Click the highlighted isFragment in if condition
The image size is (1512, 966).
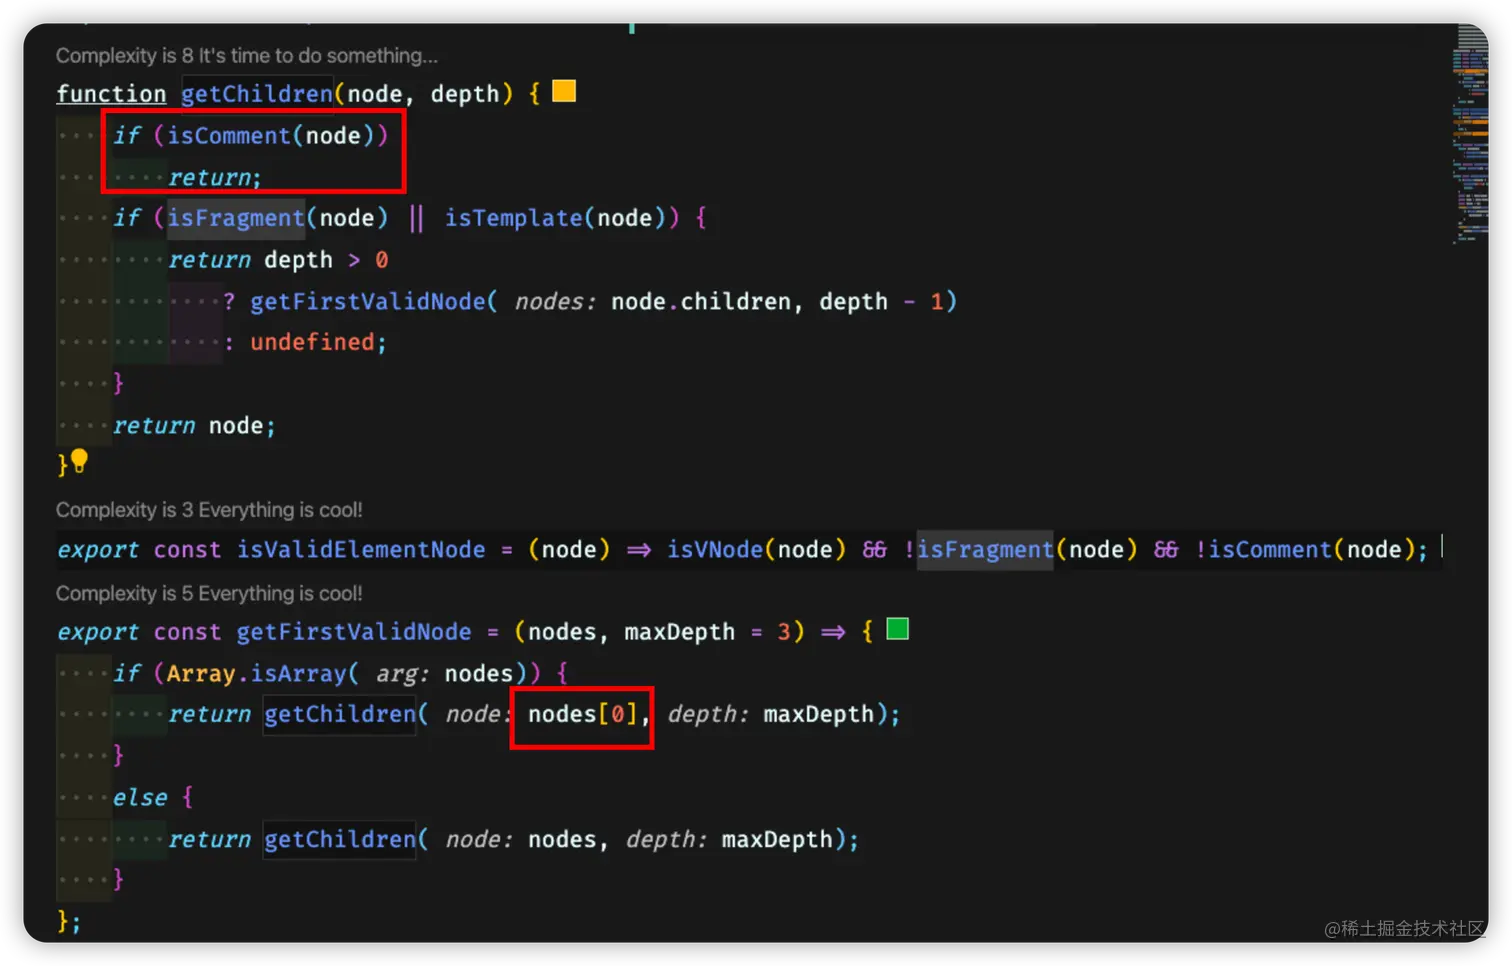[235, 218]
